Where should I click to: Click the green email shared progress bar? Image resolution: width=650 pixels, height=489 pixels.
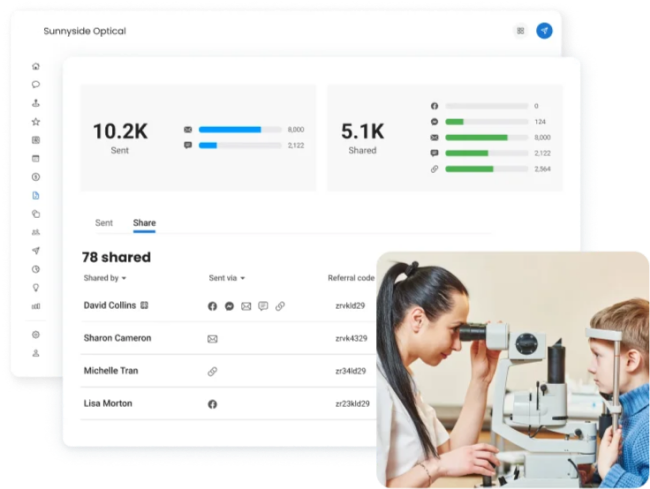(x=476, y=137)
